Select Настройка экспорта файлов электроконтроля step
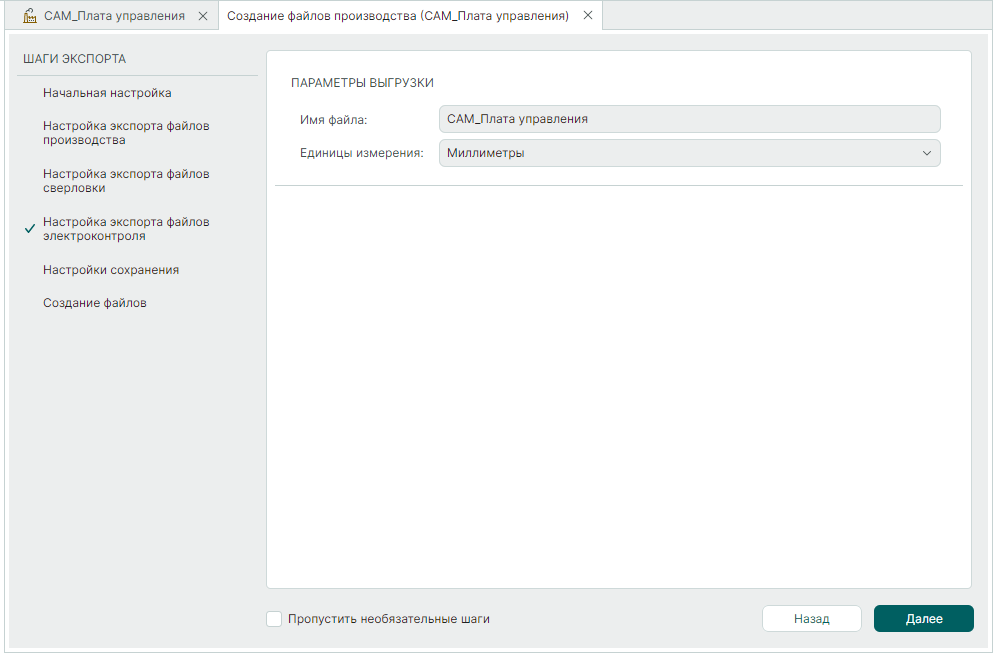This screenshot has height=653, width=993. (x=126, y=229)
